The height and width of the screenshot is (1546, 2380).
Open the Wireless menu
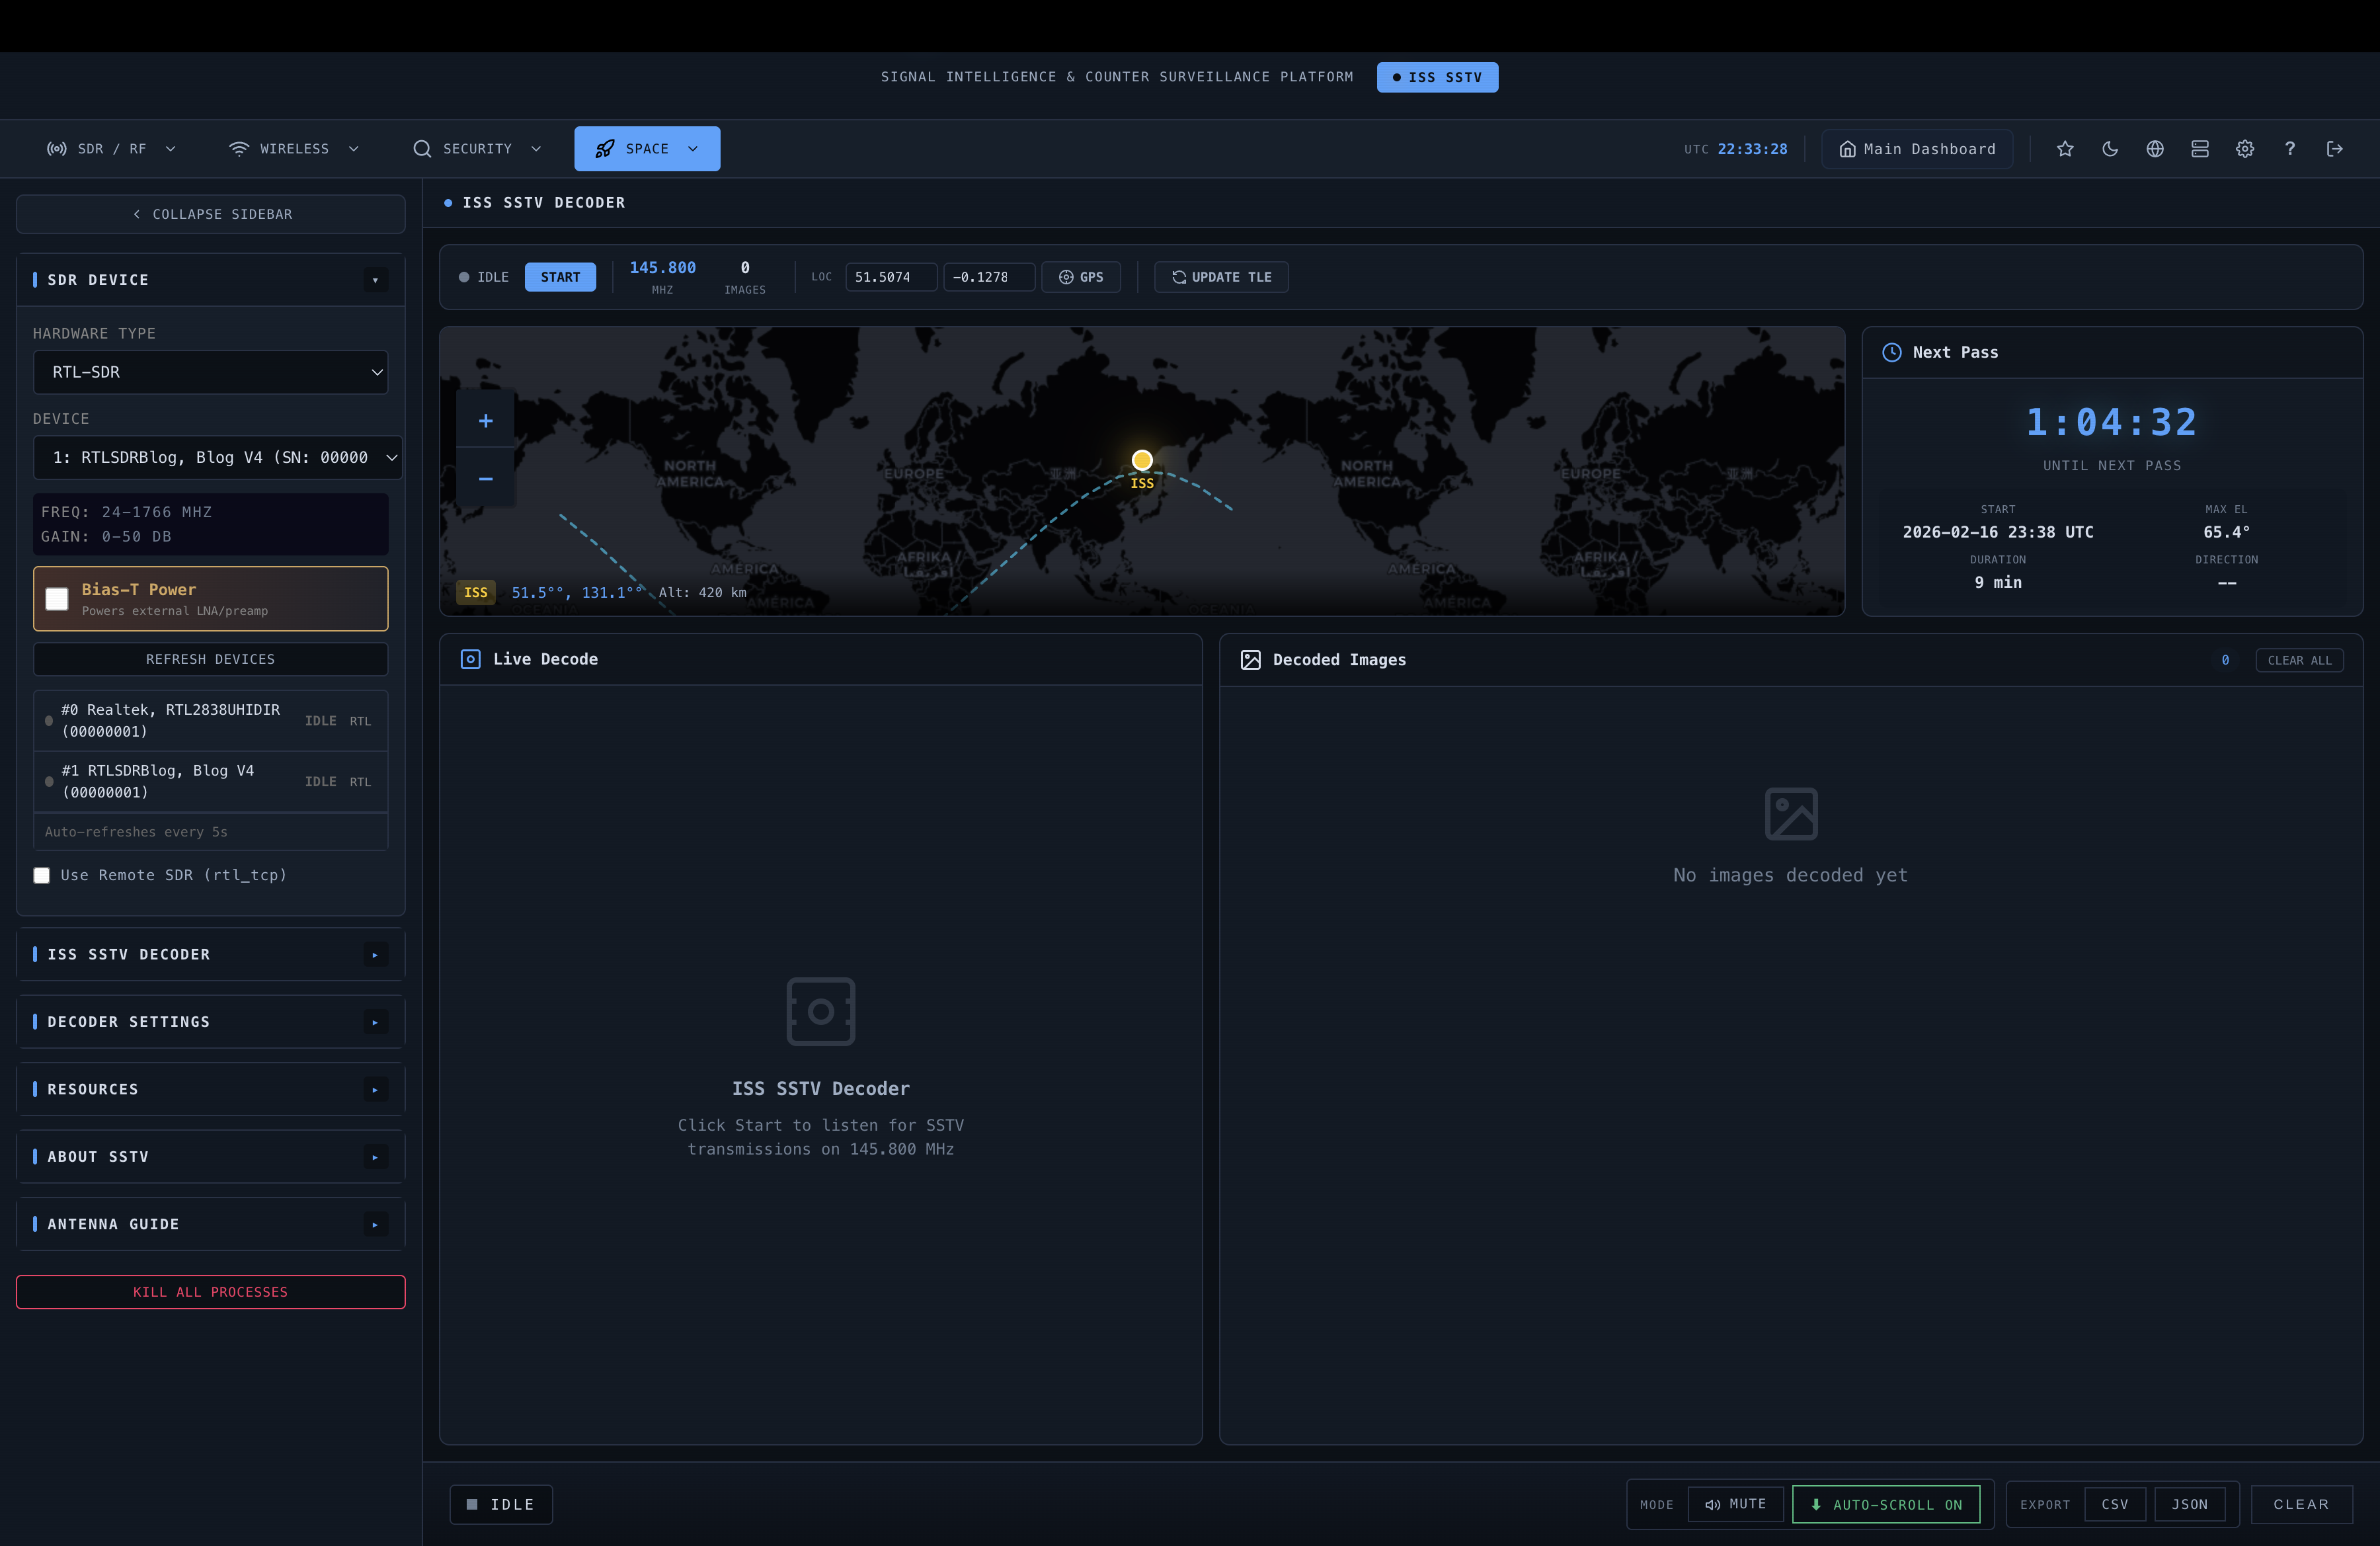[294, 149]
